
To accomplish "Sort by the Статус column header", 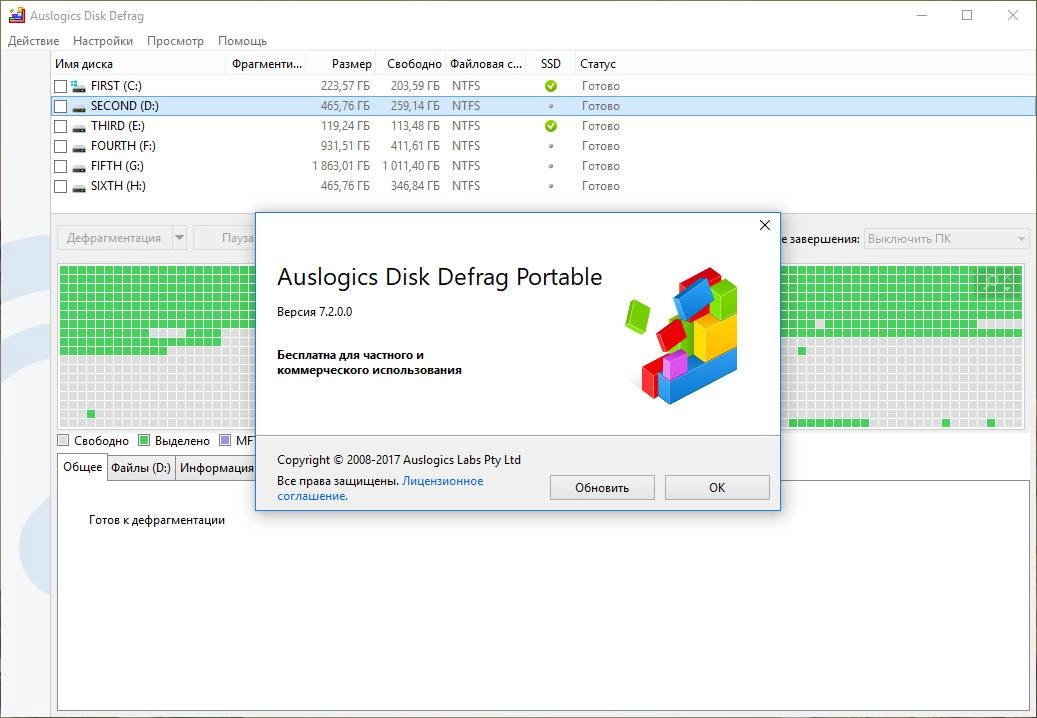I will pos(598,64).
